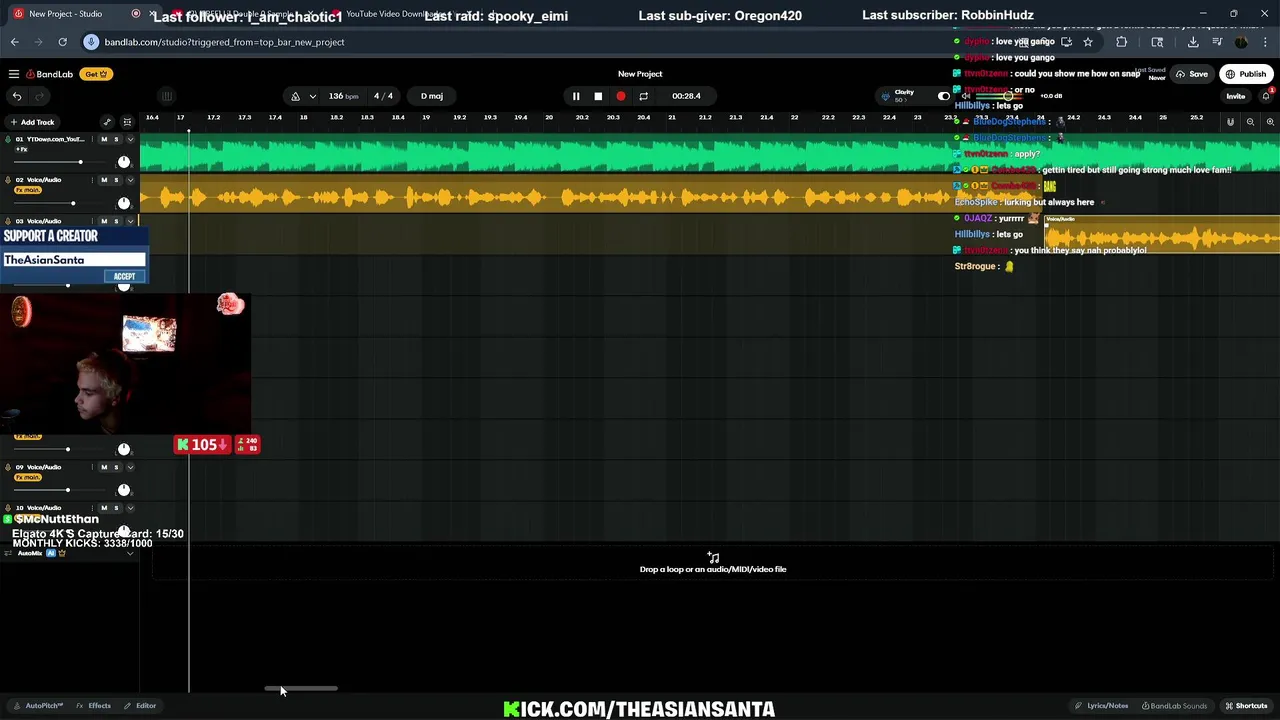The image size is (1280, 720).
Task: Open the AutoPitch tab
Action: coord(38,706)
